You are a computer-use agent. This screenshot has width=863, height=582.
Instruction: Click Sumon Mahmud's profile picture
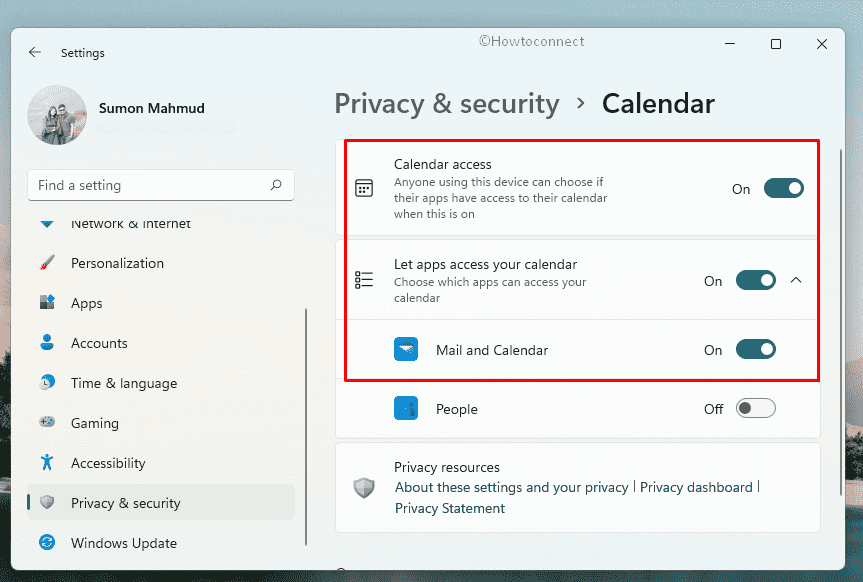coord(57,114)
